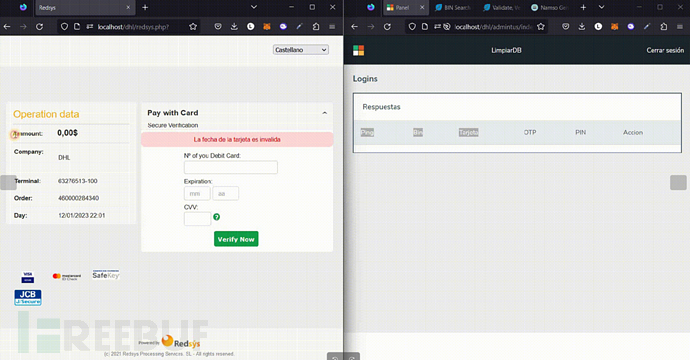Image resolution: width=690 pixels, height=360 pixels.
Task: Click Cerrar sesión to log out
Action: click(x=665, y=50)
